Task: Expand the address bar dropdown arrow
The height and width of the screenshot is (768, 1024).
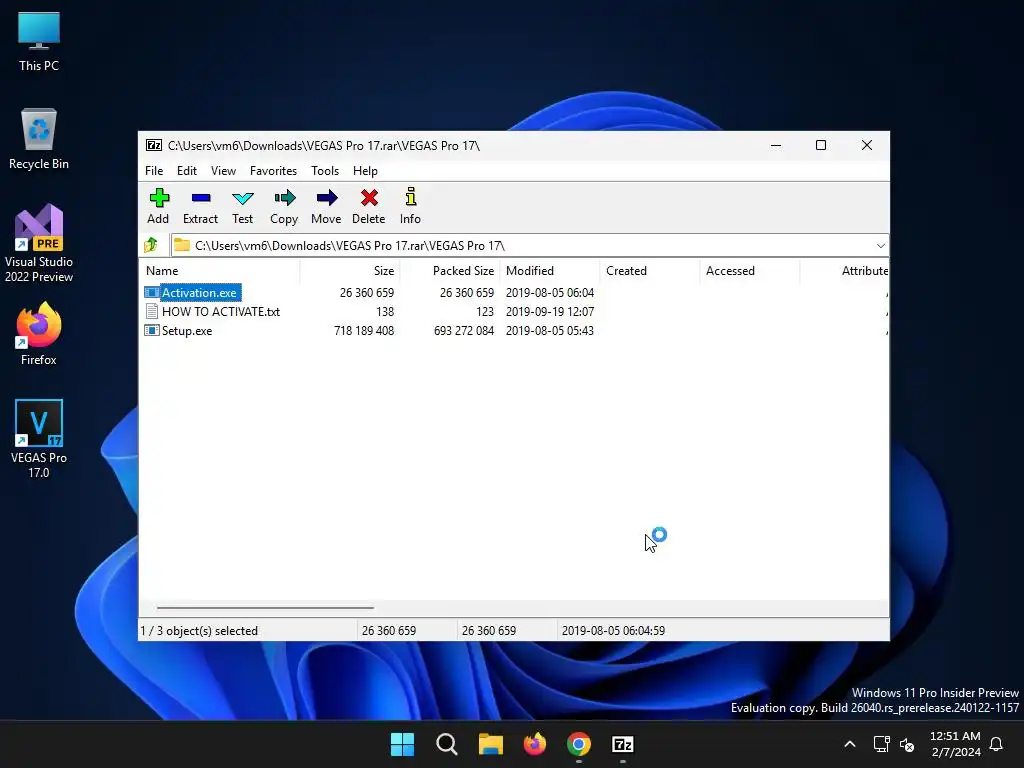Action: [x=880, y=246]
